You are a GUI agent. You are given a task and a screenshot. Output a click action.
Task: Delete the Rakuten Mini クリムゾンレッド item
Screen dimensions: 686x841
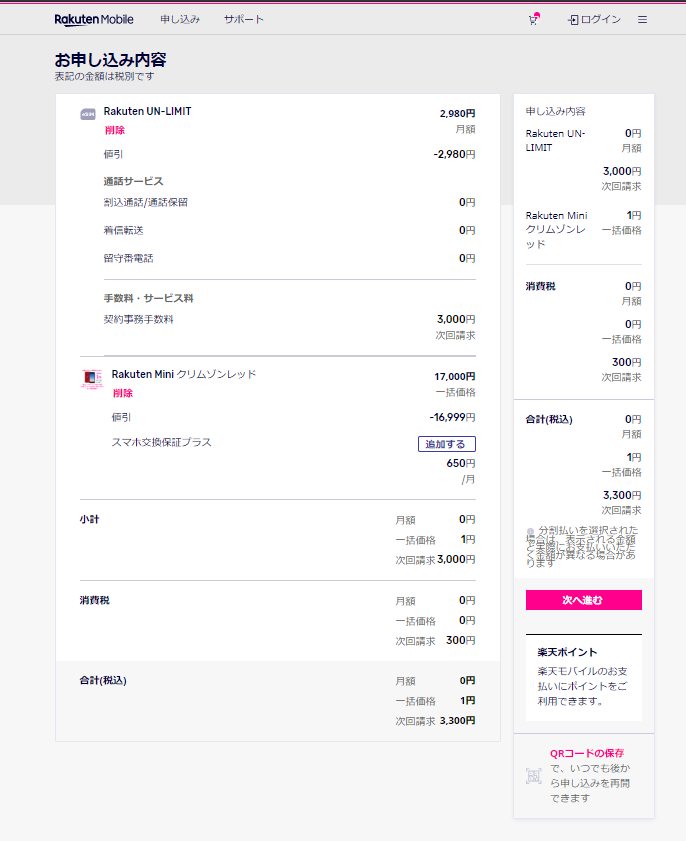click(122, 393)
